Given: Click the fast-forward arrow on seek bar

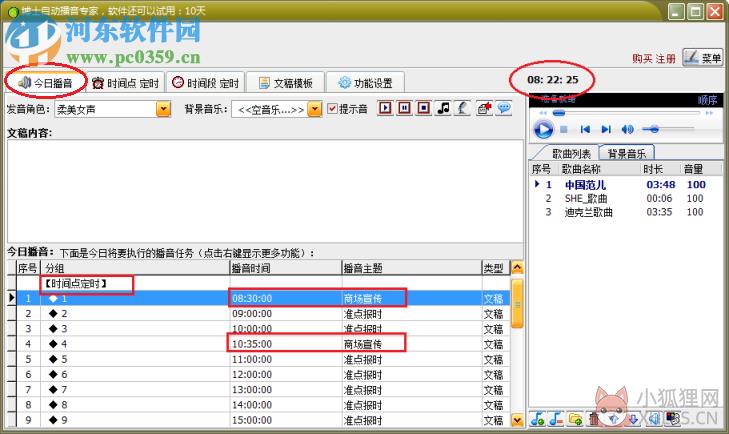Looking at the screenshot, I should tap(709, 113).
